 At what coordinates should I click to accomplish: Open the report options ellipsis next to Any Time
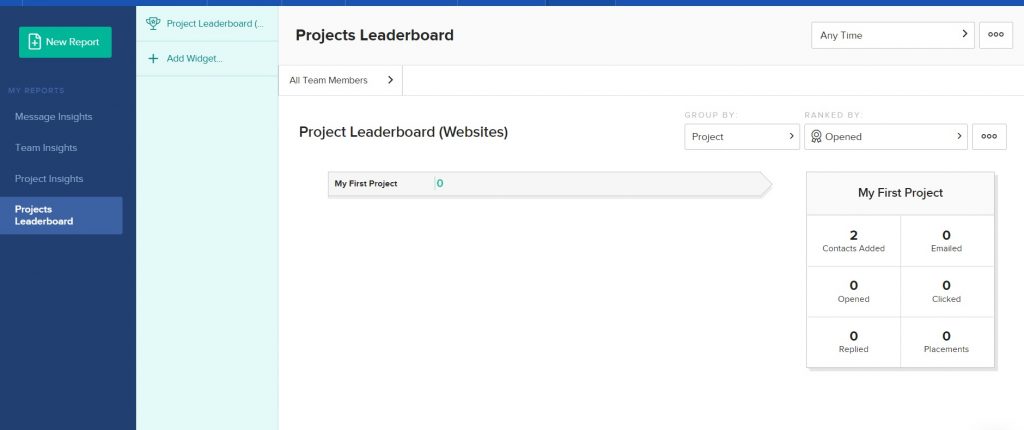[995, 35]
